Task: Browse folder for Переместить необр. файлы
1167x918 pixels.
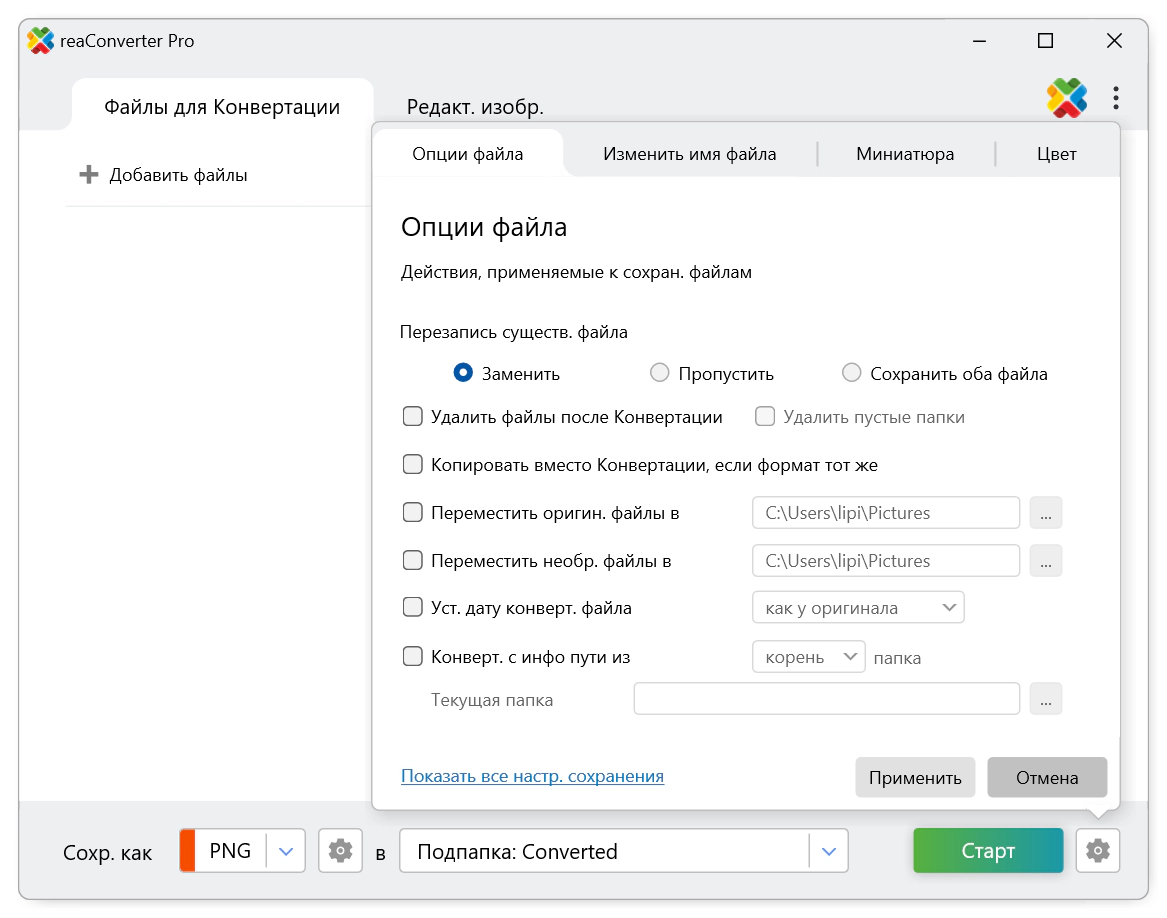Action: tap(1045, 561)
